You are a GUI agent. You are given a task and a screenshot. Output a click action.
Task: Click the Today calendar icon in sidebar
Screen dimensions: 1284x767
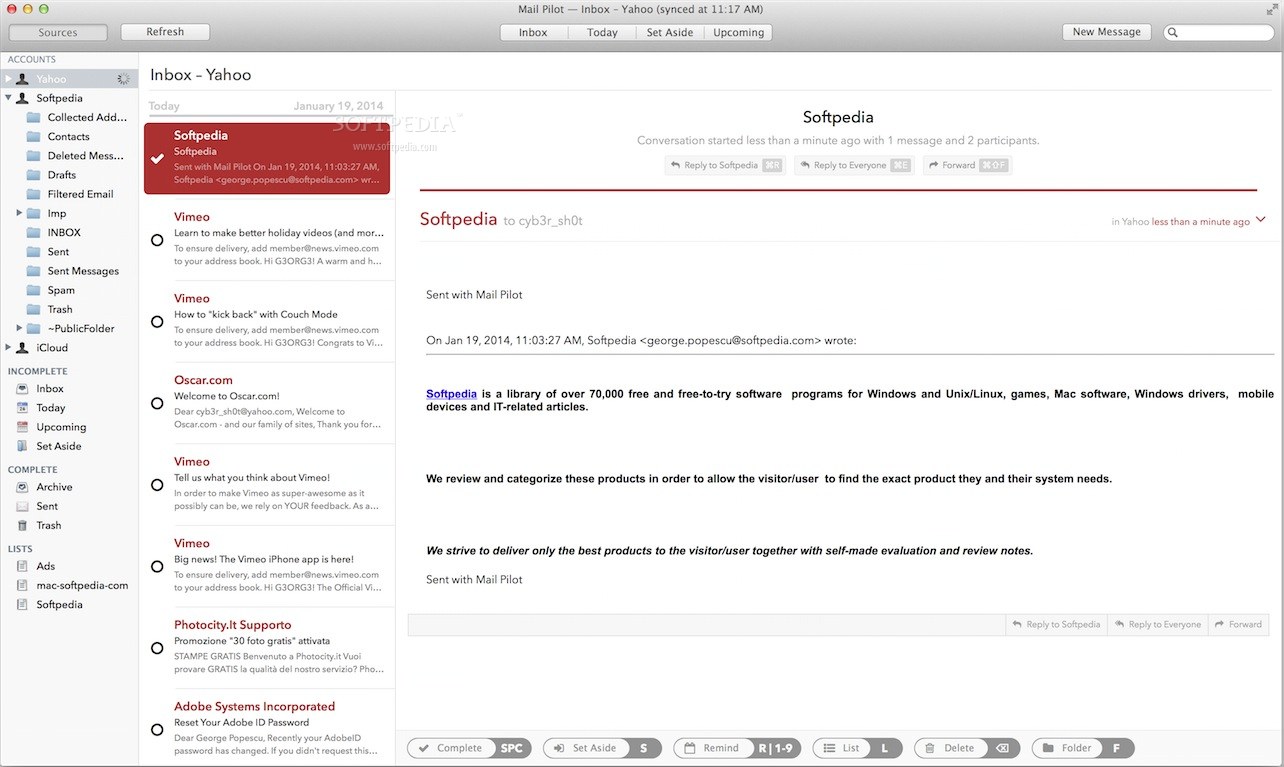pyautogui.click(x=22, y=408)
